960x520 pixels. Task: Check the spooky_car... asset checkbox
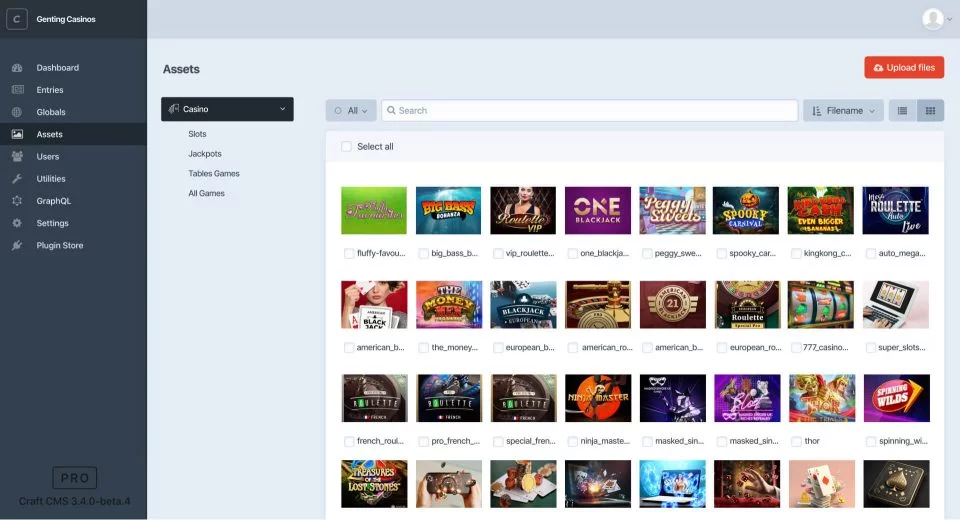pyautogui.click(x=722, y=254)
